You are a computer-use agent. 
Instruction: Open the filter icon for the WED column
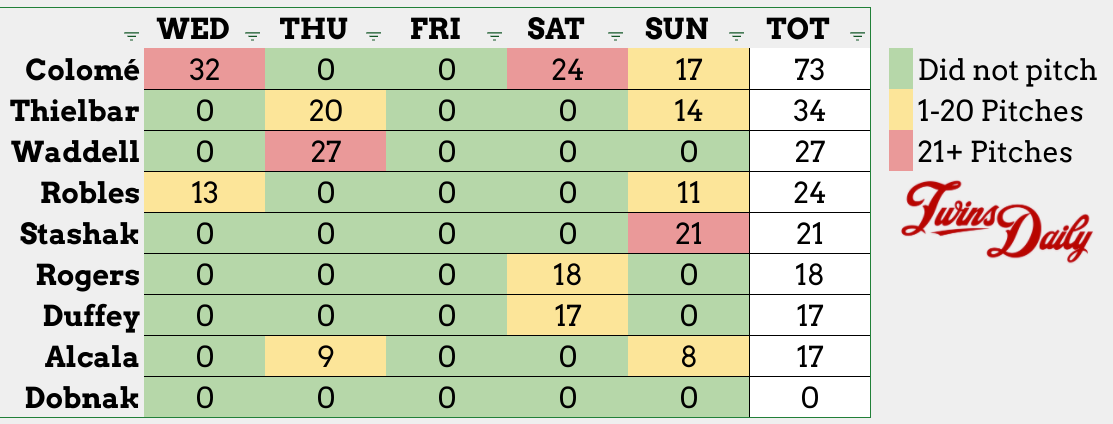[253, 36]
